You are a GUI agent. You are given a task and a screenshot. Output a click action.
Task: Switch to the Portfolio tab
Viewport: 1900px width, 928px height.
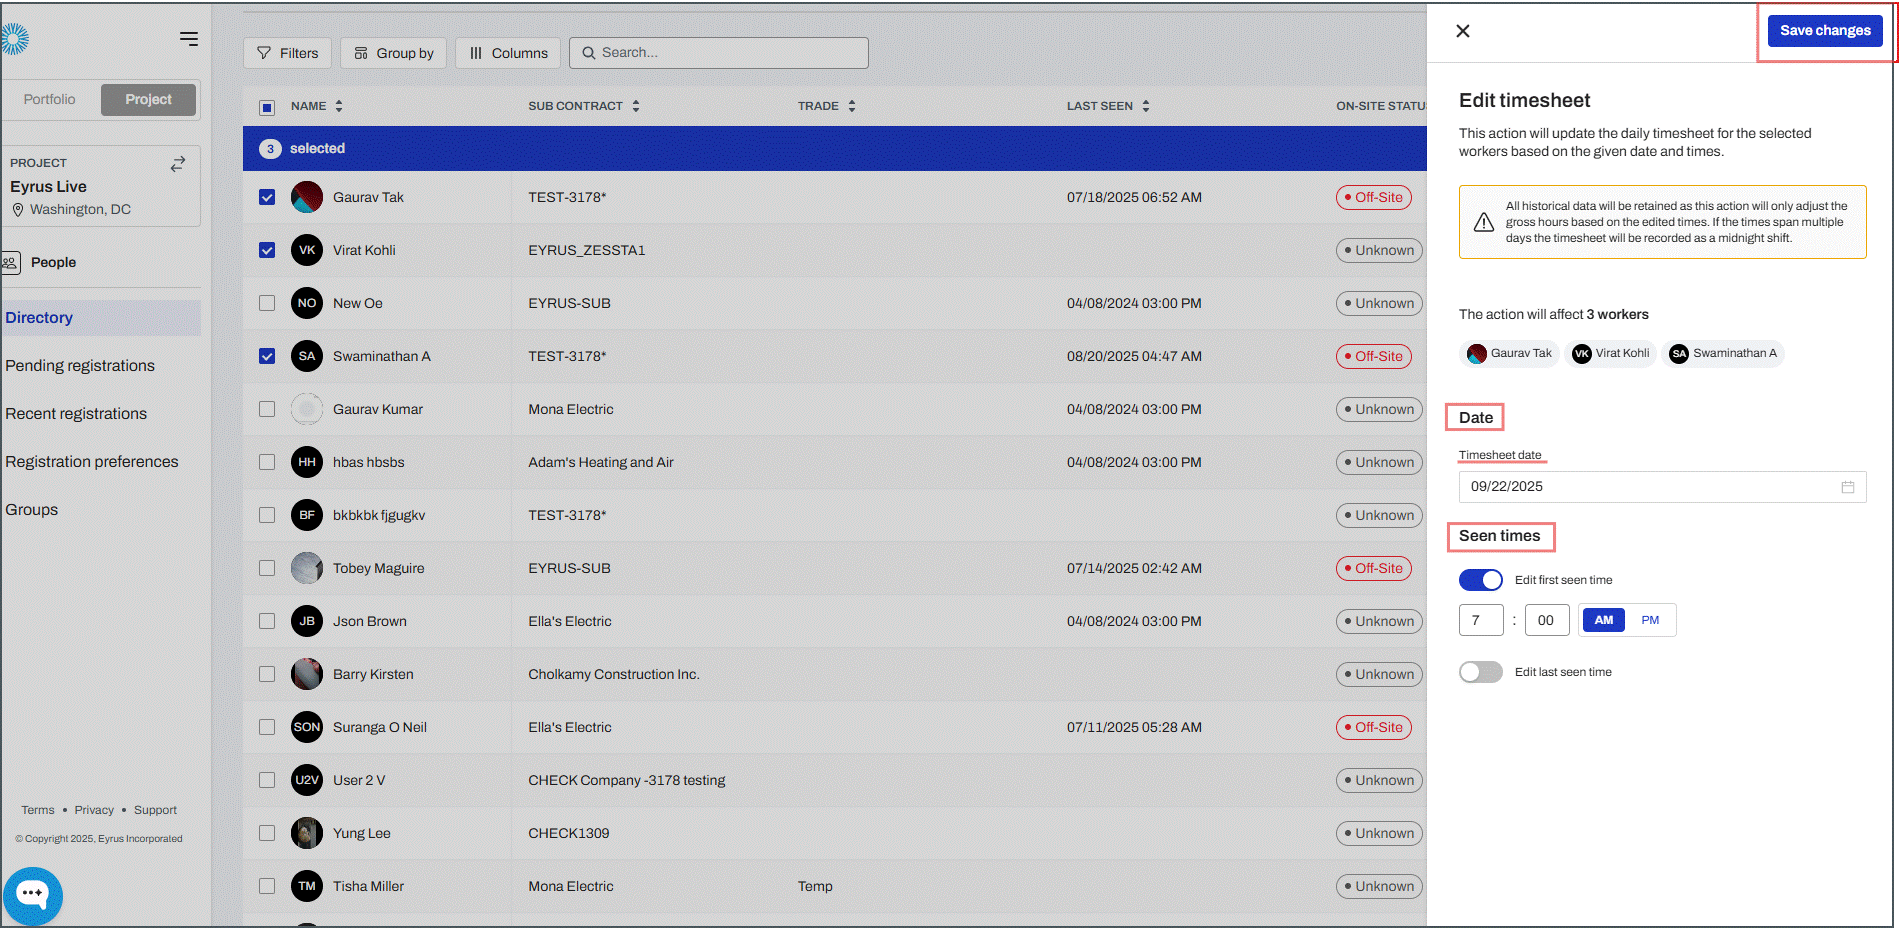[50, 99]
